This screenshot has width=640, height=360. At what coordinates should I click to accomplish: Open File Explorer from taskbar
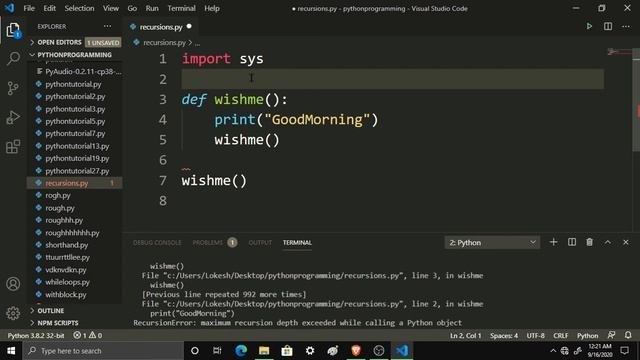click(x=264, y=351)
